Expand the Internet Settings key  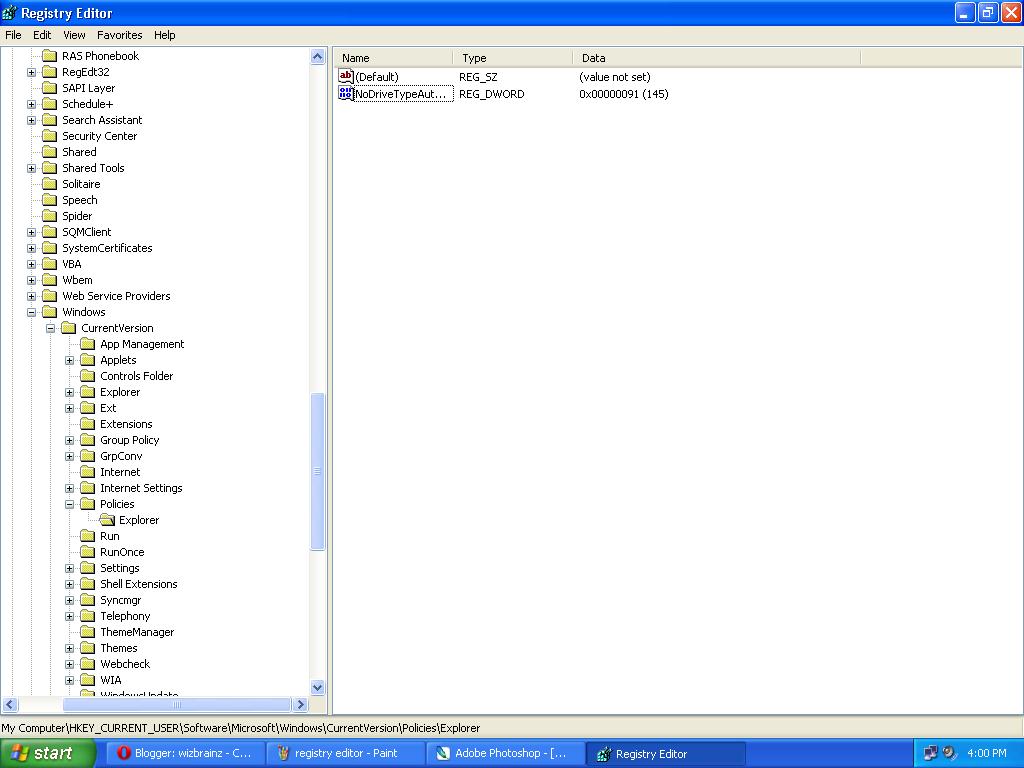click(69, 488)
